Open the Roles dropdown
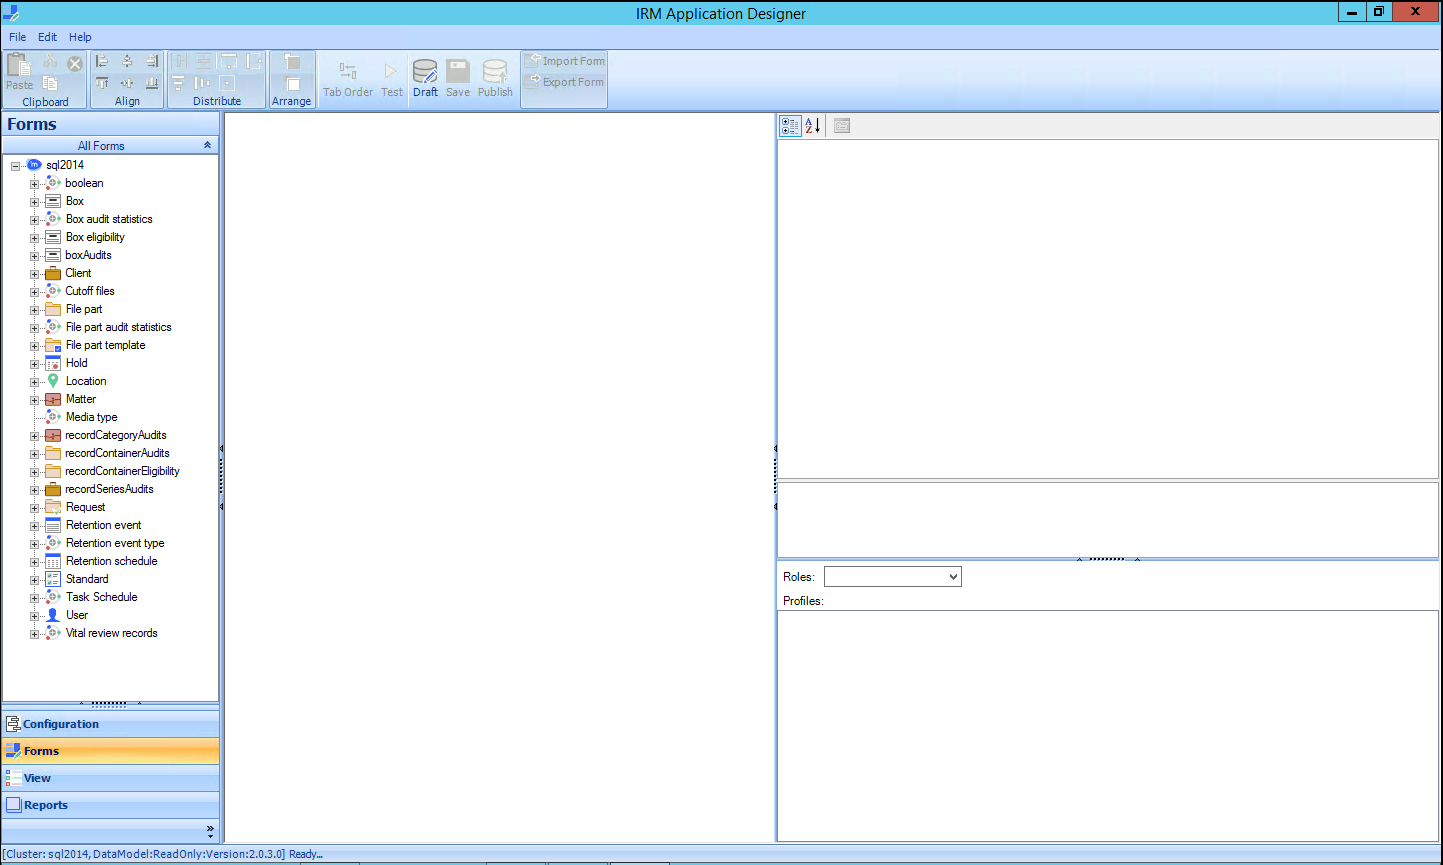1443x865 pixels. pos(892,577)
